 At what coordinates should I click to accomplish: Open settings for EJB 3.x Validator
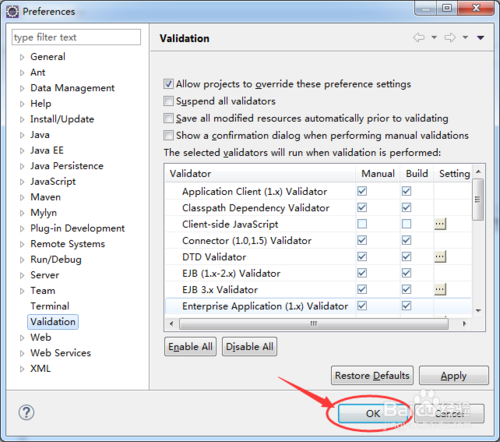[440, 289]
